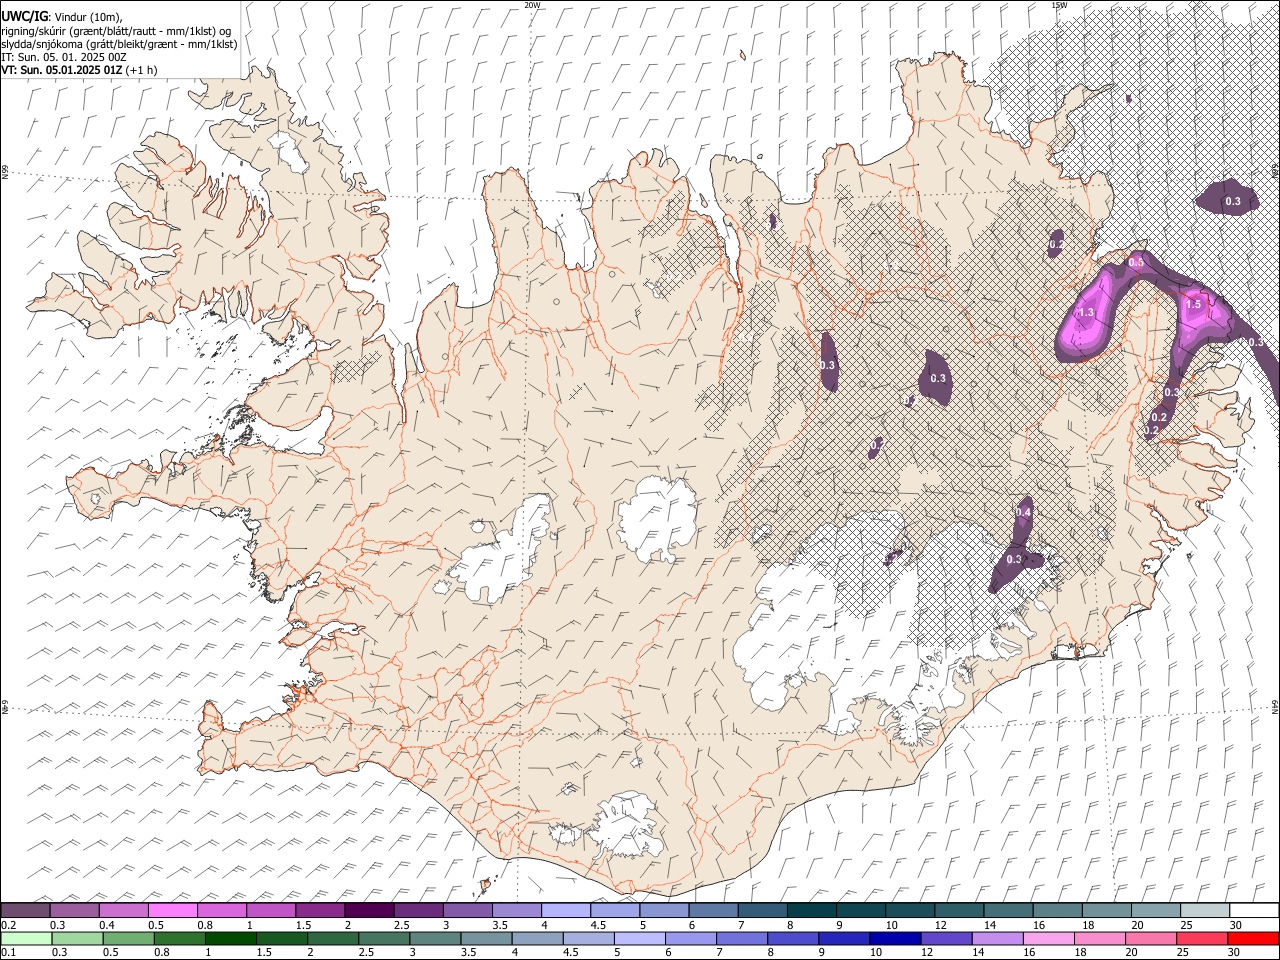Click the UWC/IG title text
This screenshot has width=1280, height=960.
[x=24, y=16]
